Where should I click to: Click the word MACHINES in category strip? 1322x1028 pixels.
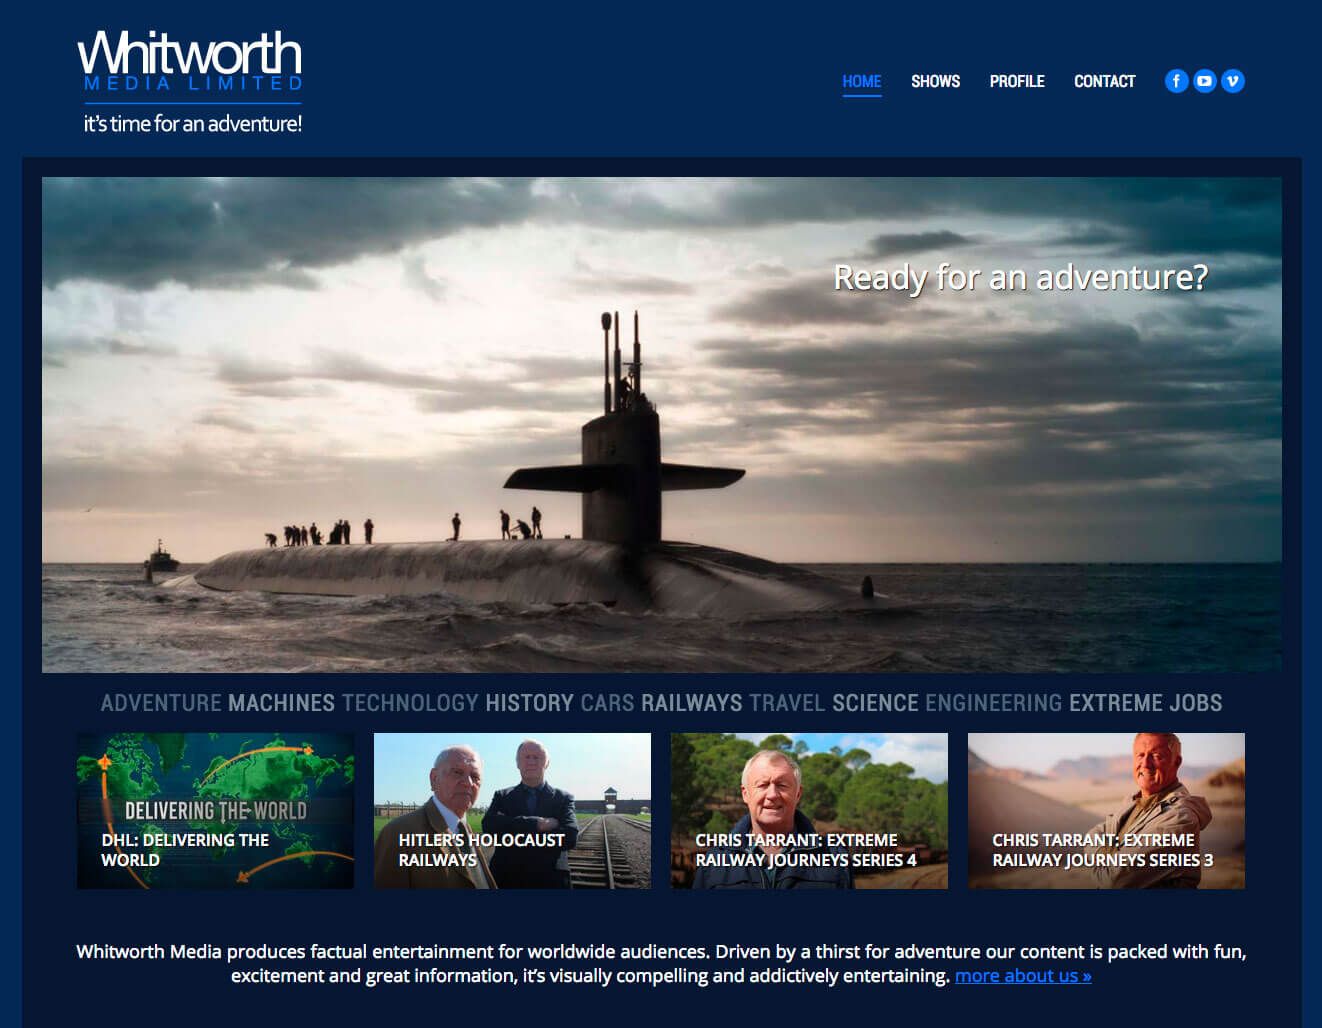click(281, 703)
